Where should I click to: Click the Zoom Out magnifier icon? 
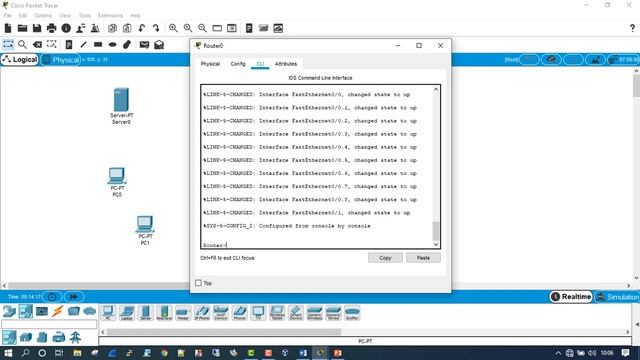pyautogui.click(x=202, y=28)
